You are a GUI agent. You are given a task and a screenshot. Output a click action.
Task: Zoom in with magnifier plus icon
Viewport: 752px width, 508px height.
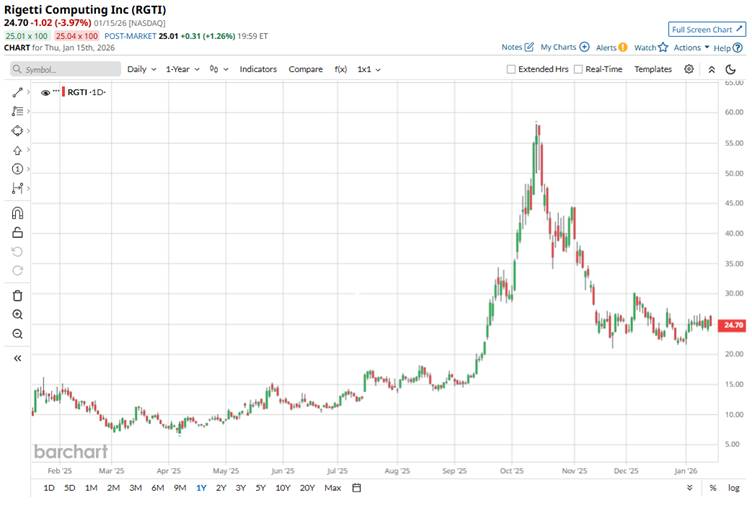(18, 315)
